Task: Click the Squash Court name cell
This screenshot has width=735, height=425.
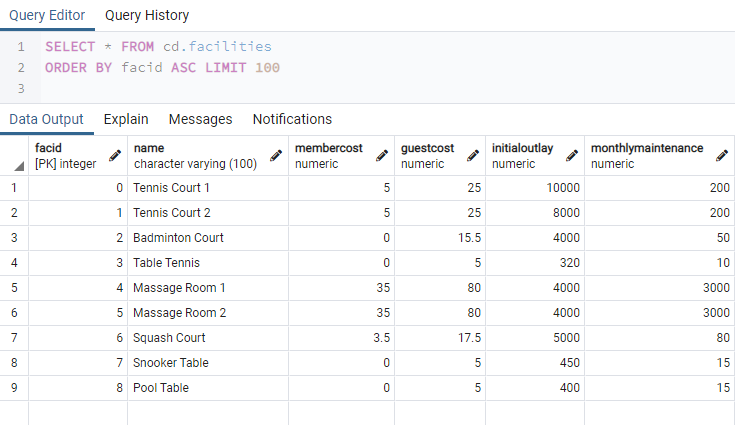Action: click(169, 338)
